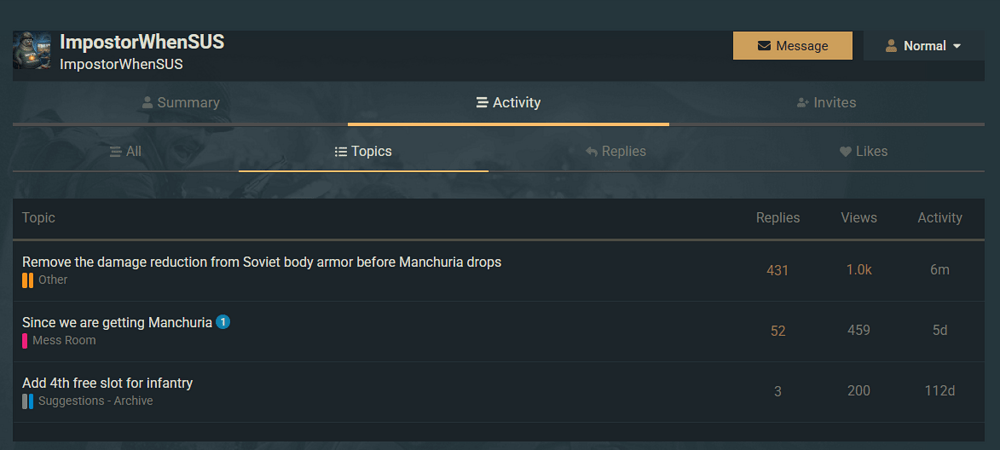
Task: Open 'Add 4th free slot for infantry' topic
Action: click(107, 383)
